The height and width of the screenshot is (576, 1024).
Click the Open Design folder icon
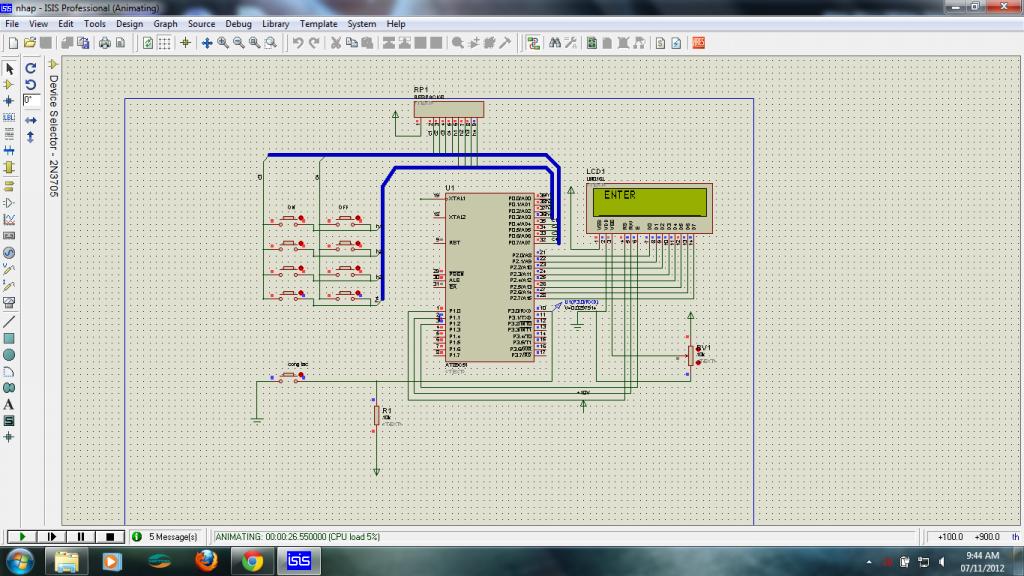pyautogui.click(x=30, y=43)
